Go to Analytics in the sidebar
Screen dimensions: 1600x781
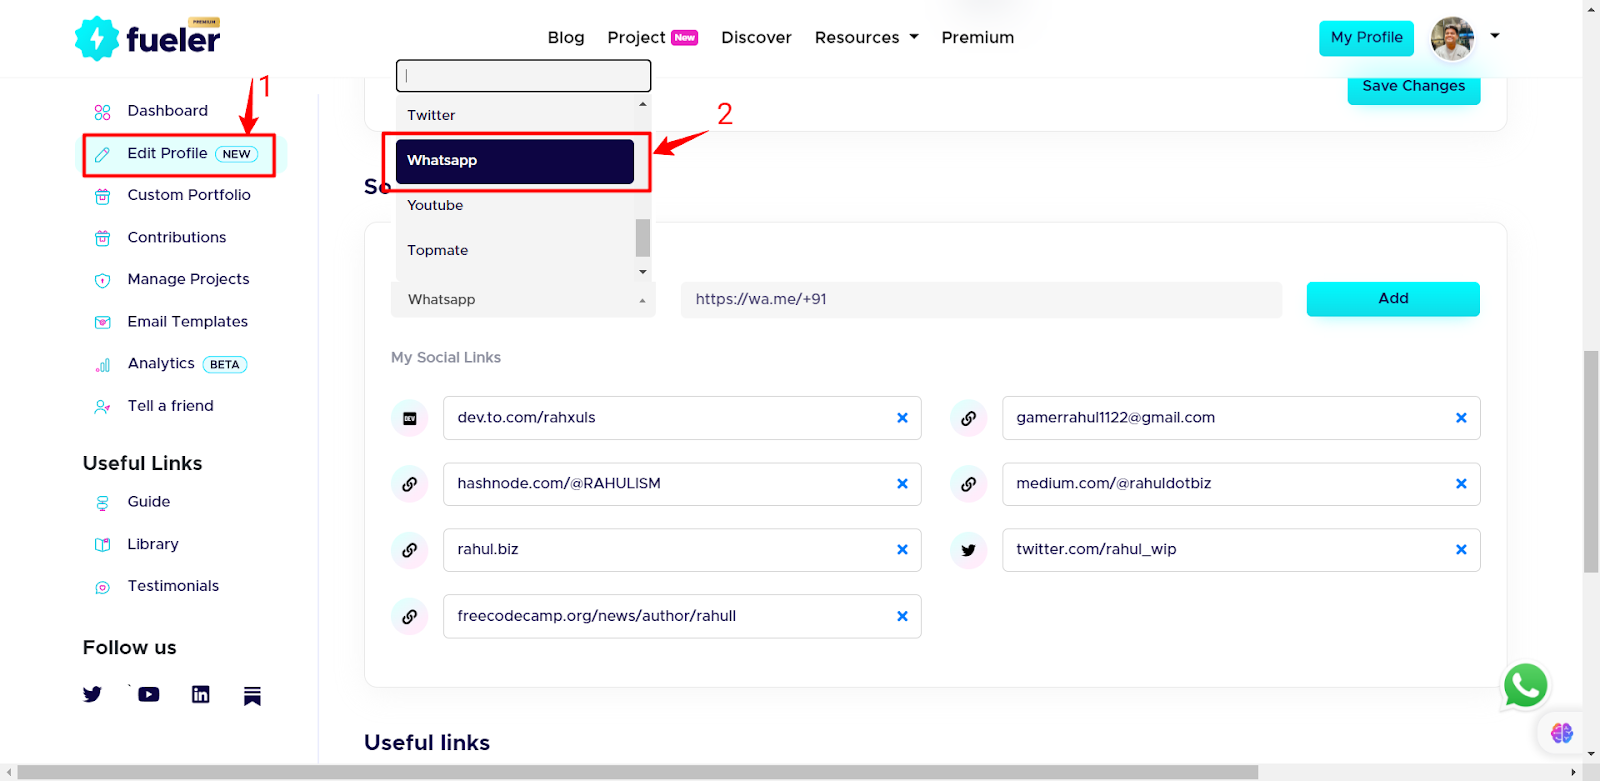[161, 364]
